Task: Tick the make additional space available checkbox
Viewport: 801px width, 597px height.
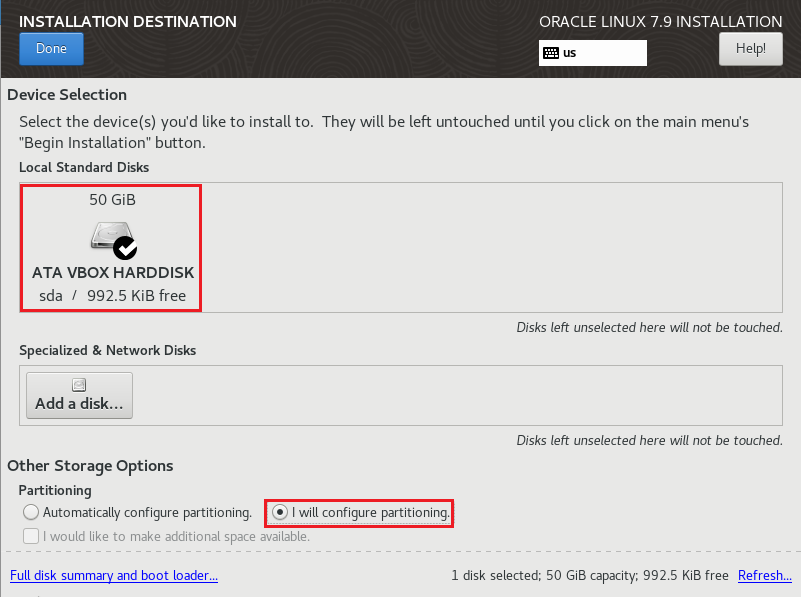Action: pos(31,536)
